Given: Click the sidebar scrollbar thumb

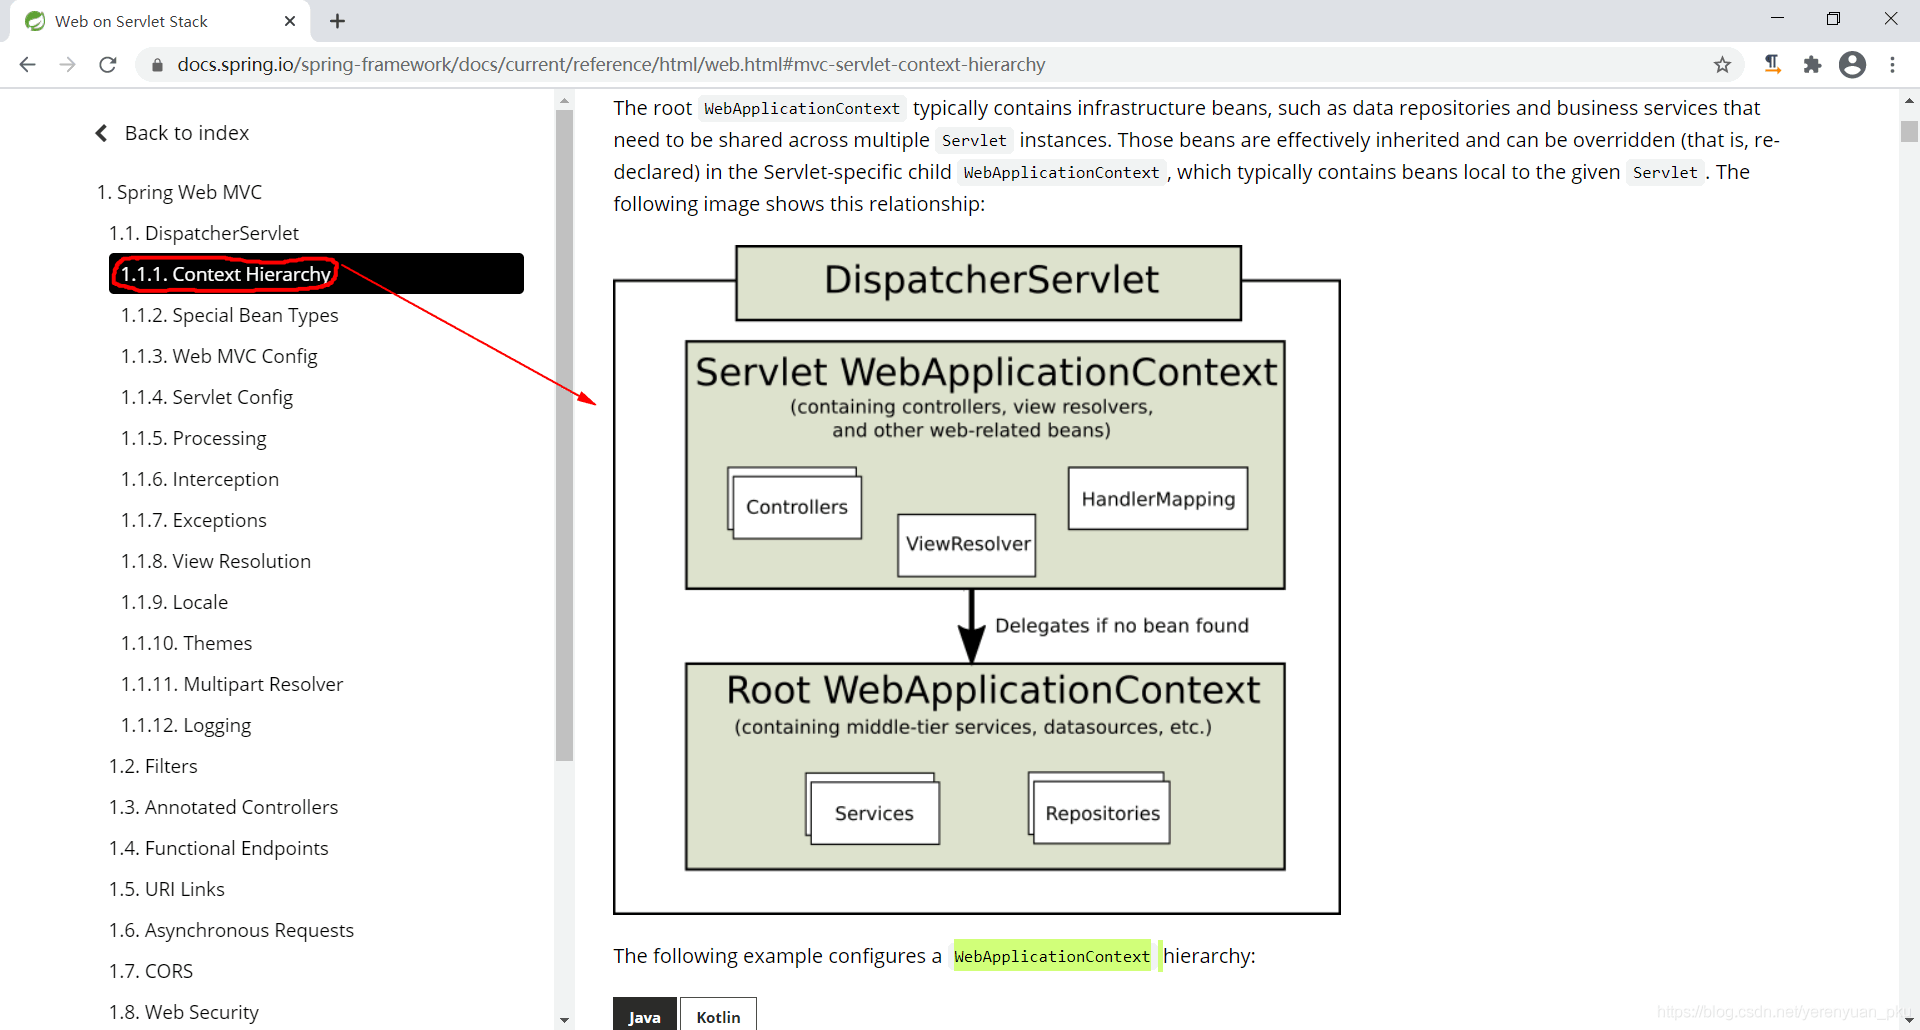Looking at the screenshot, I should tap(565, 435).
